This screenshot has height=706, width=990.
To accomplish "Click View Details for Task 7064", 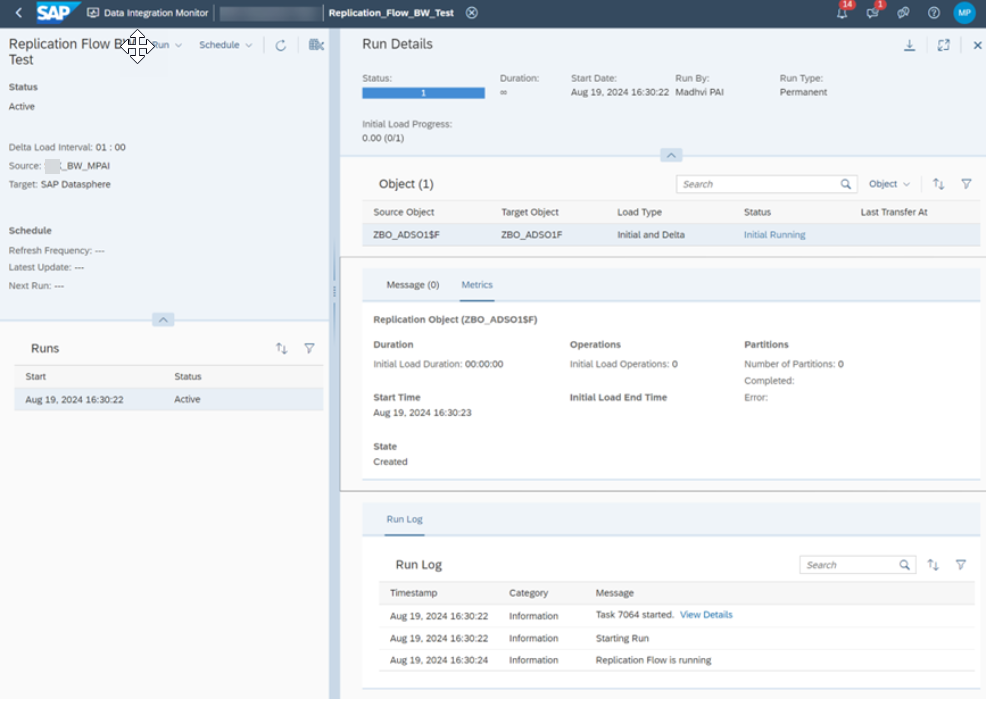I will (706, 615).
